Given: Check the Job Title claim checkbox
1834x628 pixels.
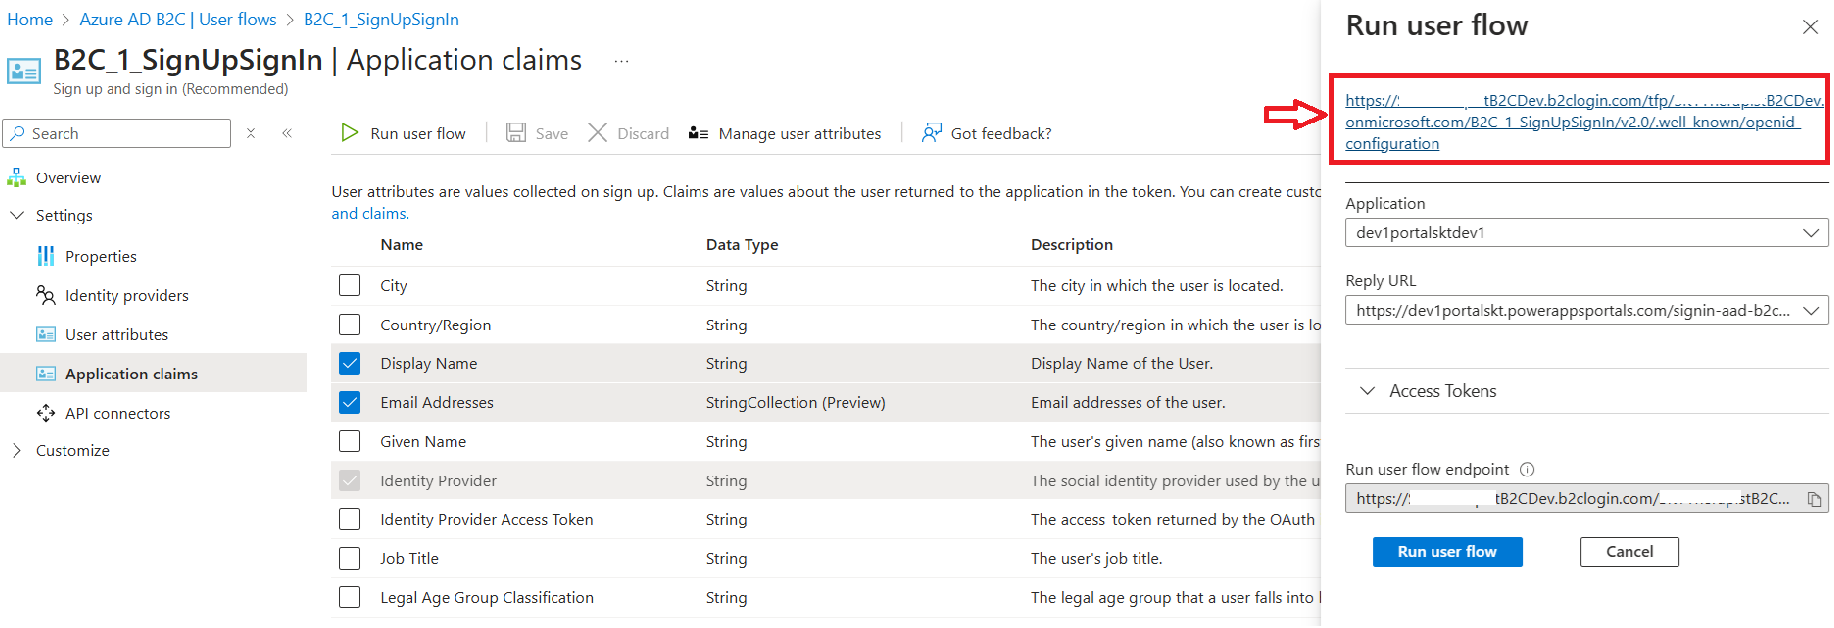Looking at the screenshot, I should click(x=349, y=559).
